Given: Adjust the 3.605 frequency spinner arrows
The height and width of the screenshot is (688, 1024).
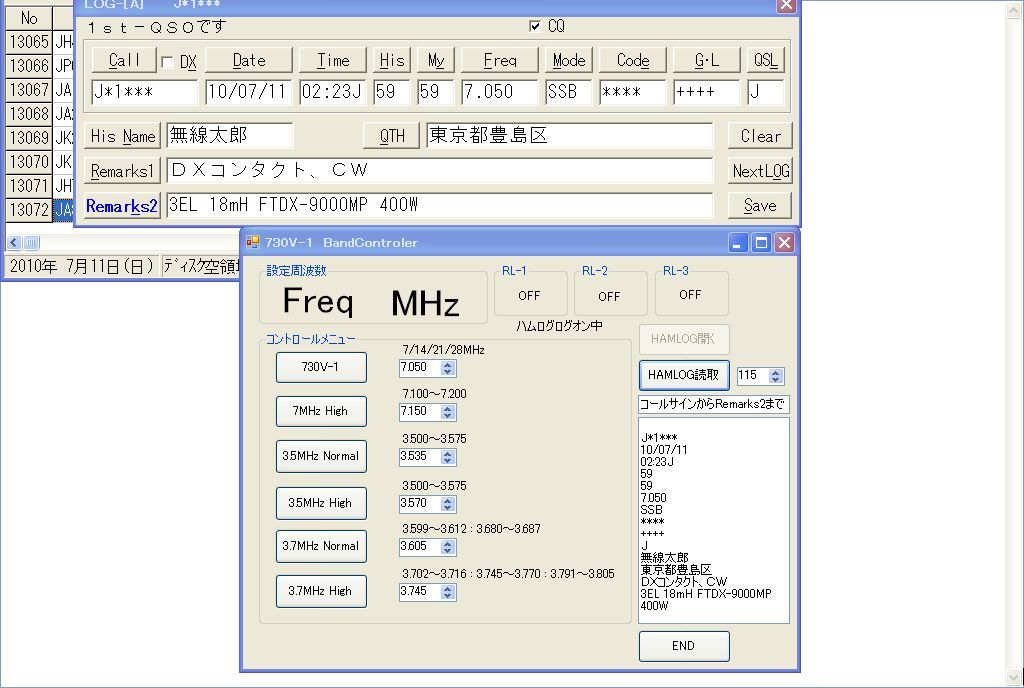Looking at the screenshot, I should point(447,547).
